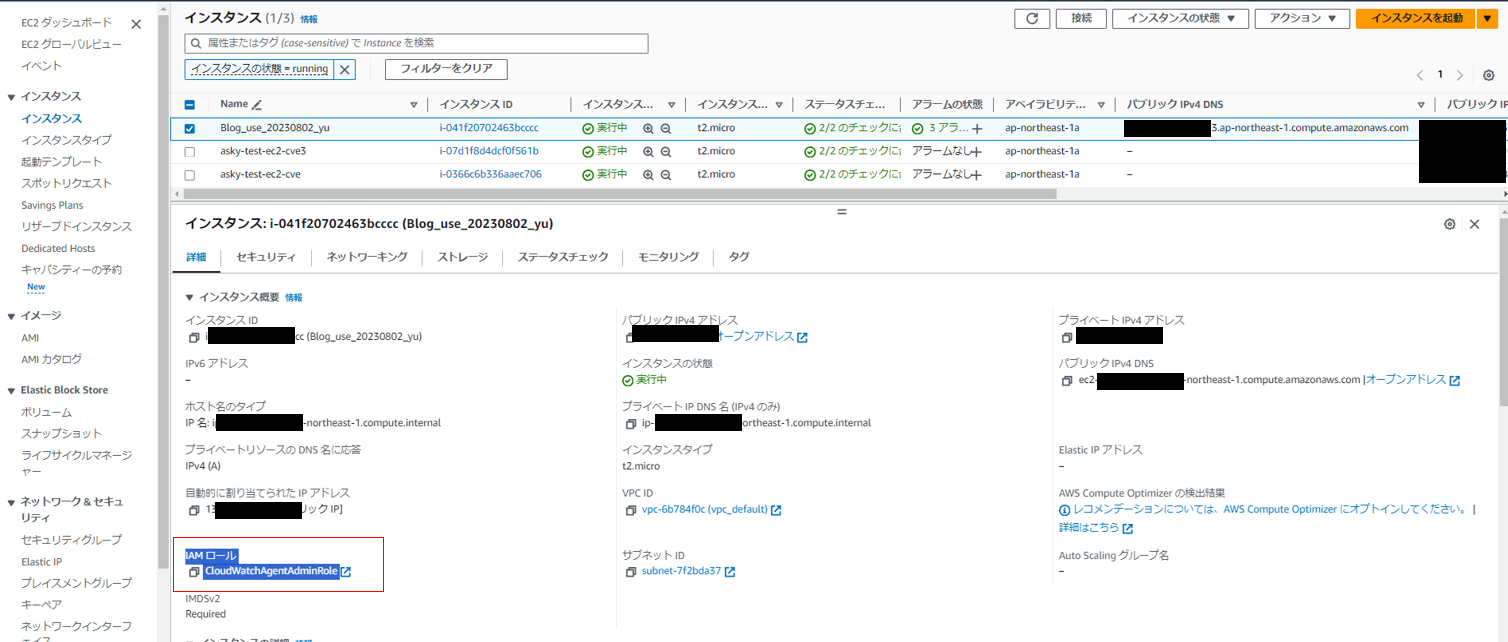Zoom out icon on the i-0366c6b336aaec706 row
This screenshot has width=1508, height=642.
point(665,174)
